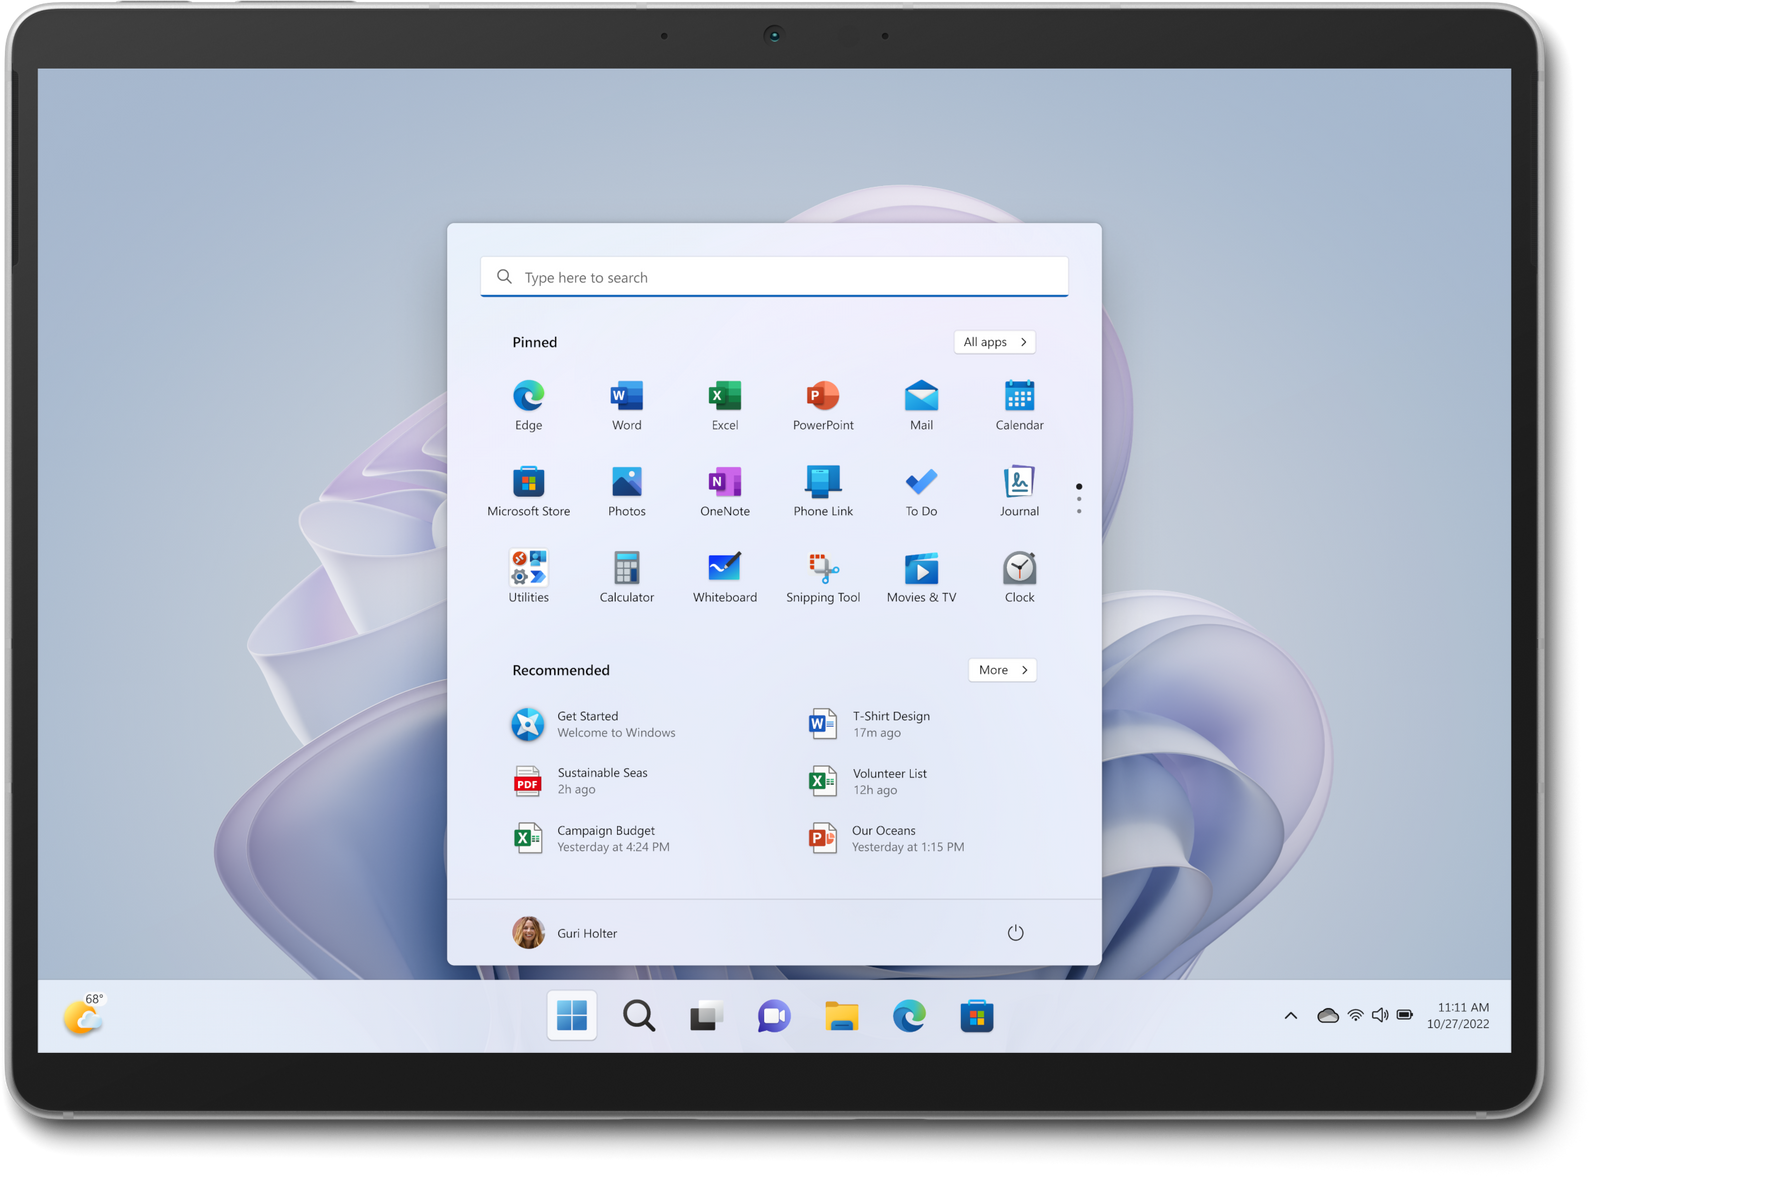Open the Whiteboard app
Screen dimensions: 1769x1200
724,577
